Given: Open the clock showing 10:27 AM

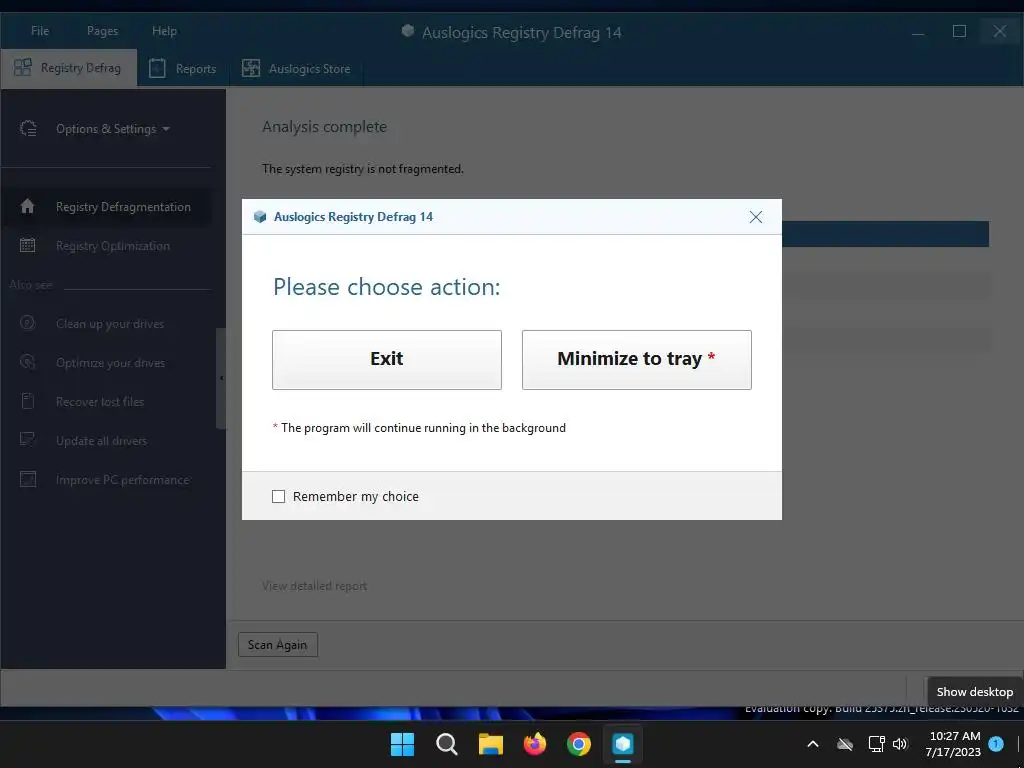Looking at the screenshot, I should point(953,744).
